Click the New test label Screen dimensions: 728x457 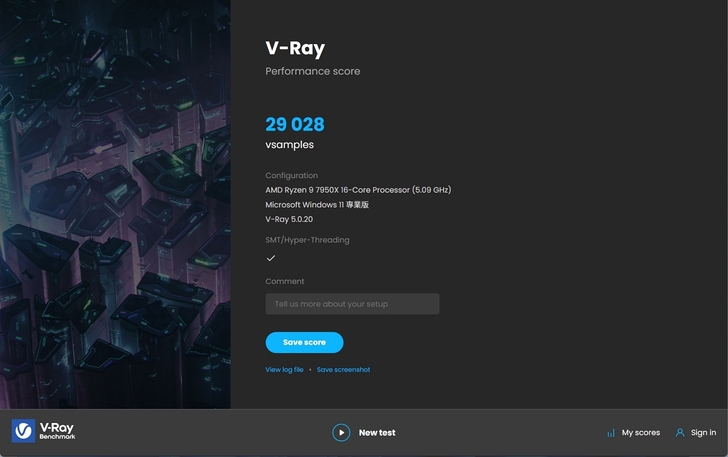(x=377, y=433)
